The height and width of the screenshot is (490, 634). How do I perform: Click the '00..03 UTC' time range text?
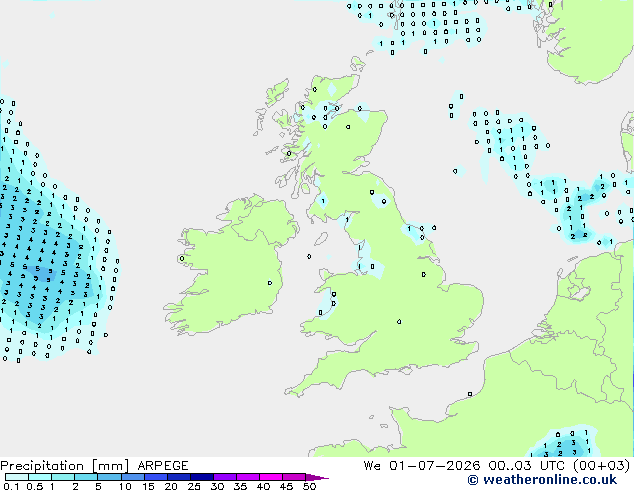(x=527, y=466)
